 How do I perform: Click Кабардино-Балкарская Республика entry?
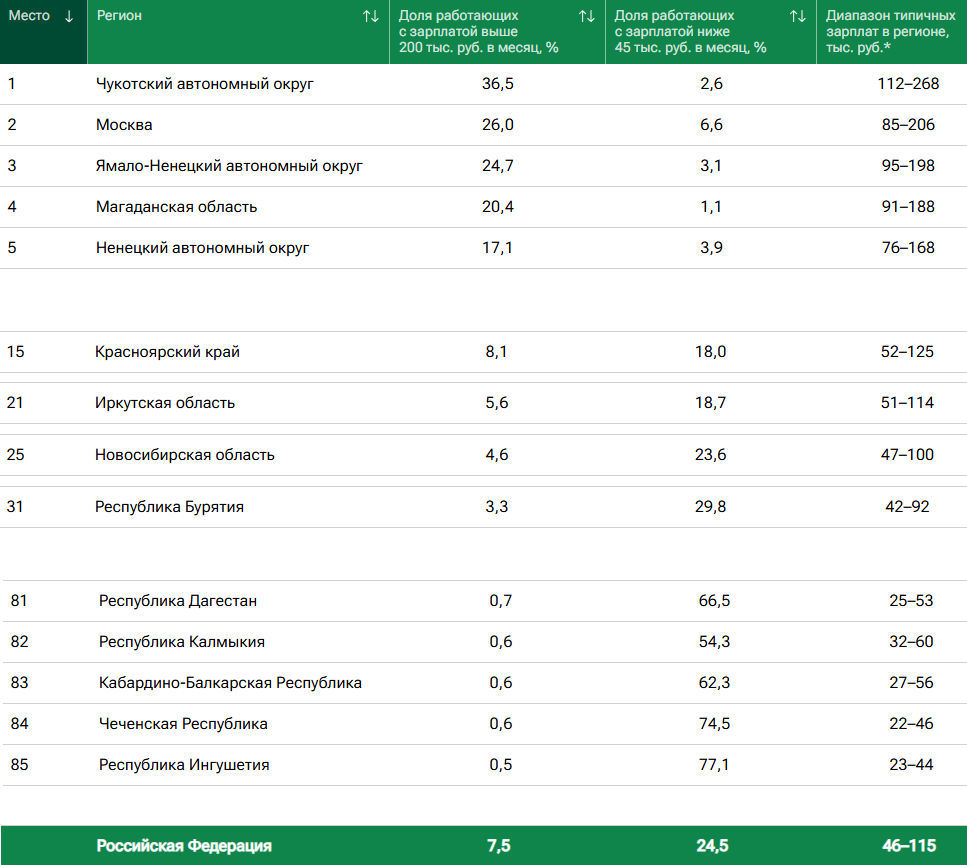point(230,683)
